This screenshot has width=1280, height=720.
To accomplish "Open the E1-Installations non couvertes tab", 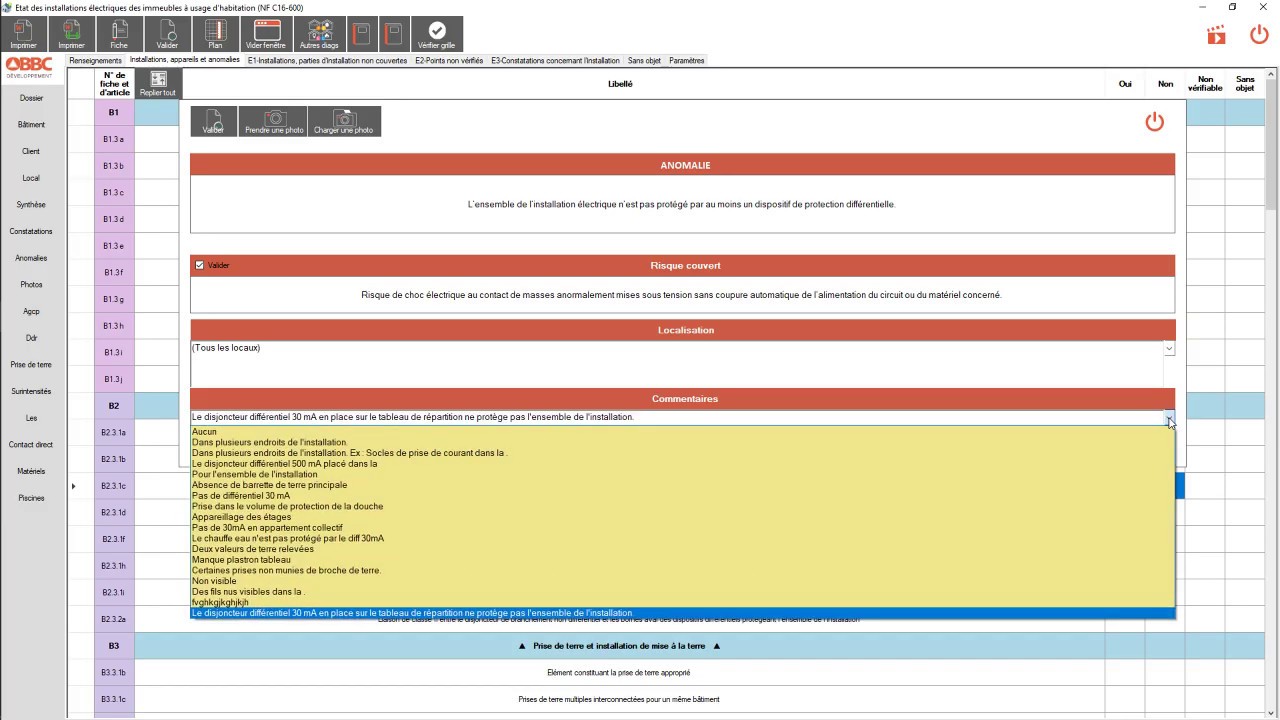I will point(327,60).
